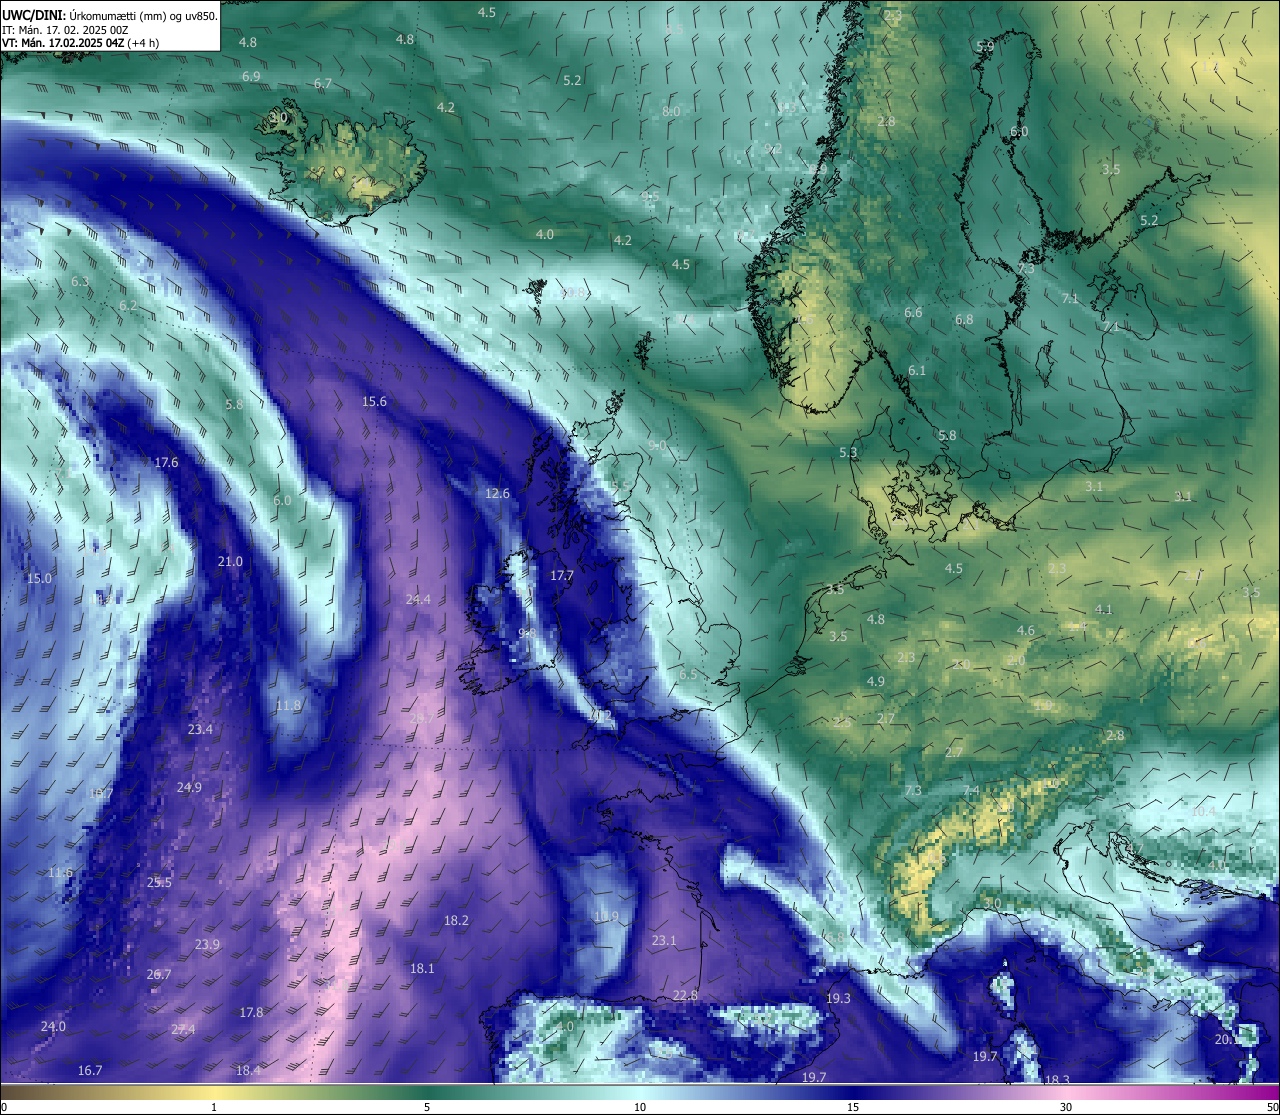This screenshot has width=1280, height=1115.
Task: Click the 26.7 value label
Action: [158, 975]
